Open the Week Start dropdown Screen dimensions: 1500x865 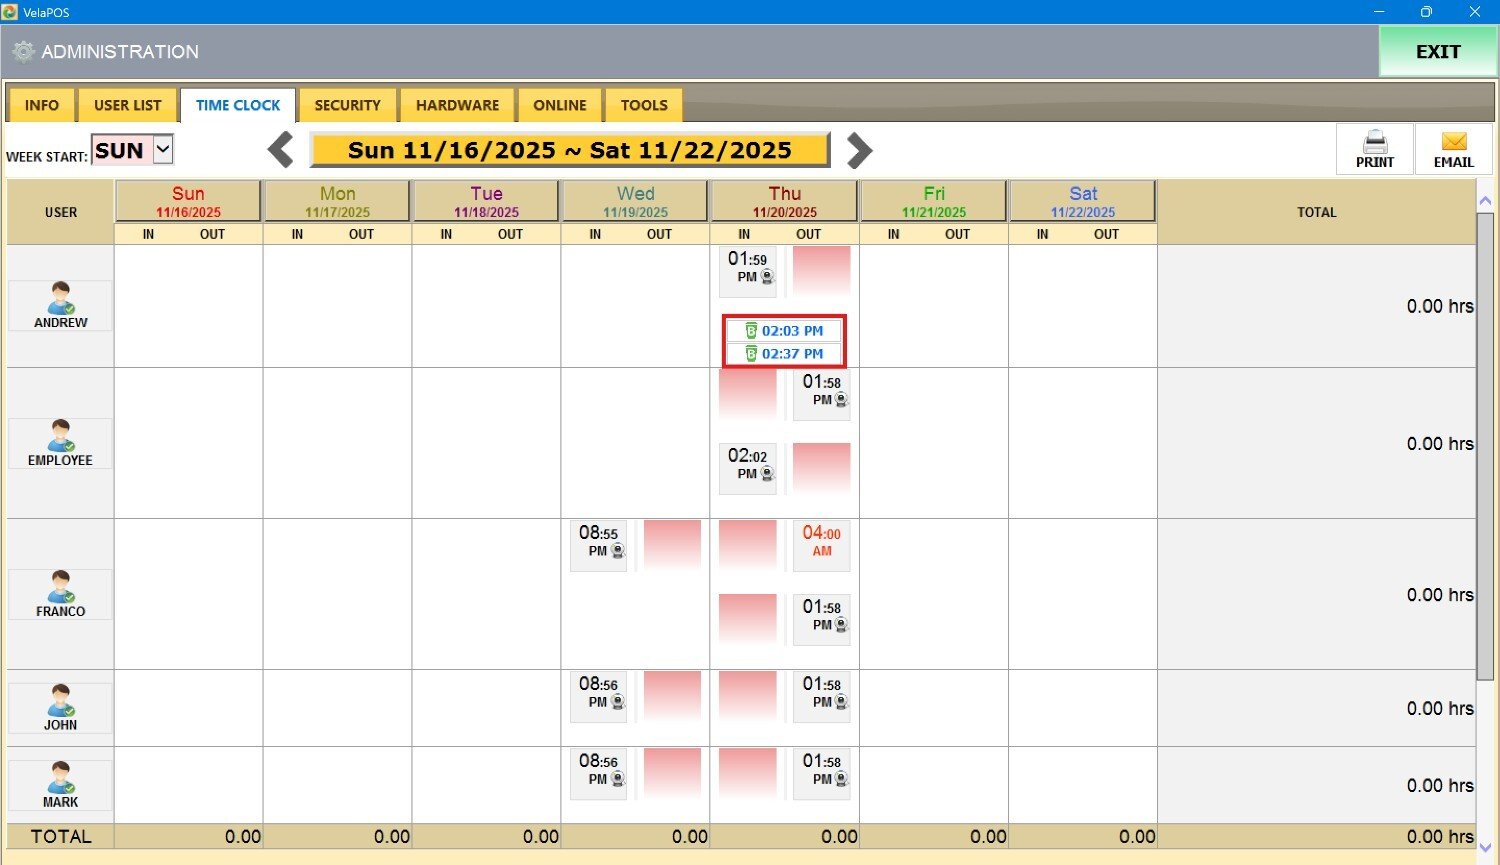tap(163, 150)
